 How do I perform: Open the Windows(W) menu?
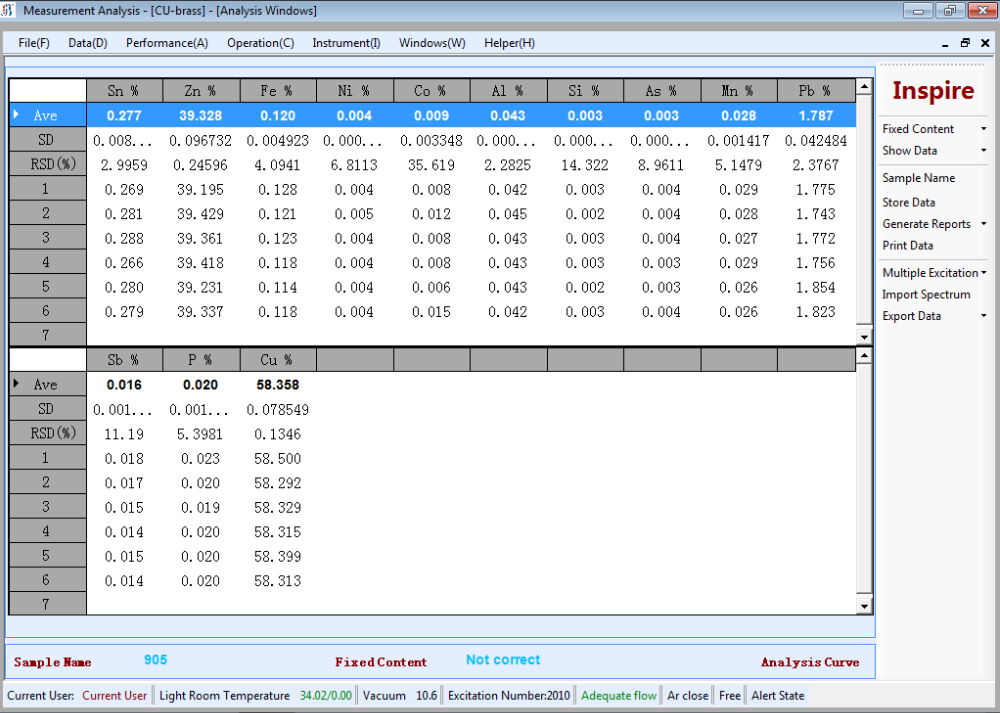point(432,43)
